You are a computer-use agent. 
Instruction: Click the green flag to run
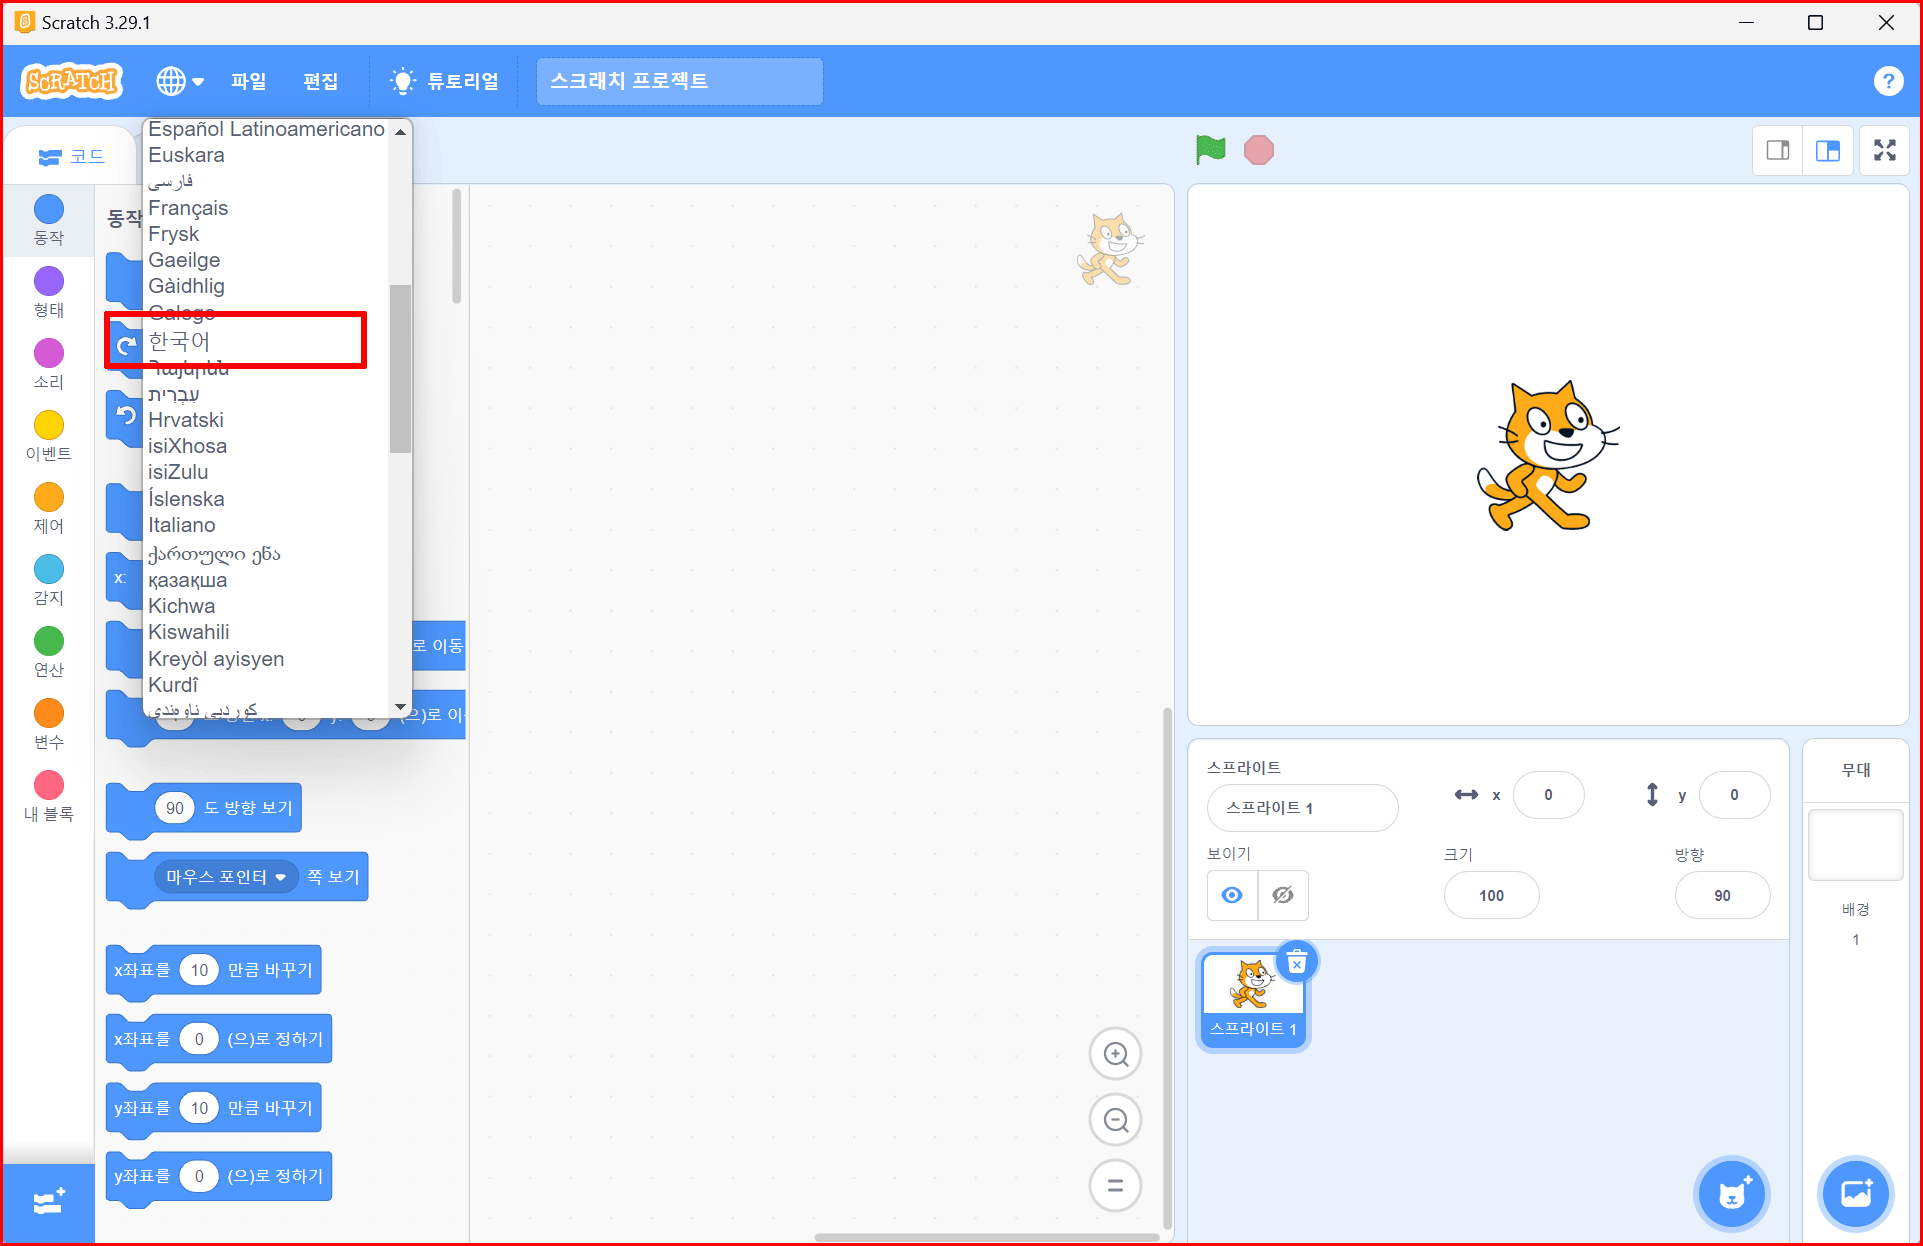(x=1210, y=150)
